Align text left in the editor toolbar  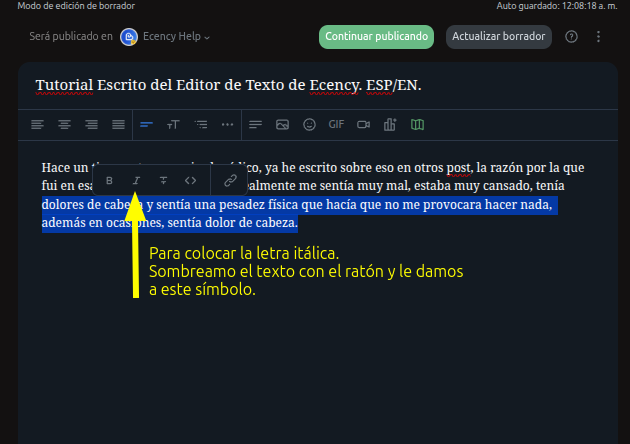click(x=37, y=125)
